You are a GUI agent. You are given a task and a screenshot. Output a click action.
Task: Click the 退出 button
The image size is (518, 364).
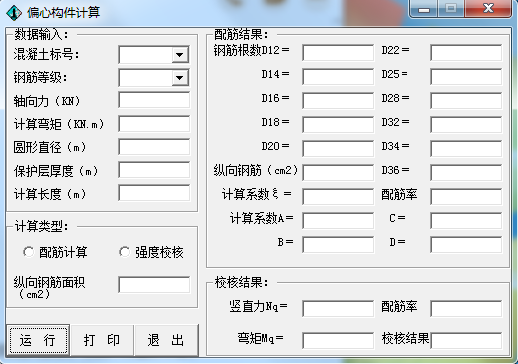pos(166,340)
